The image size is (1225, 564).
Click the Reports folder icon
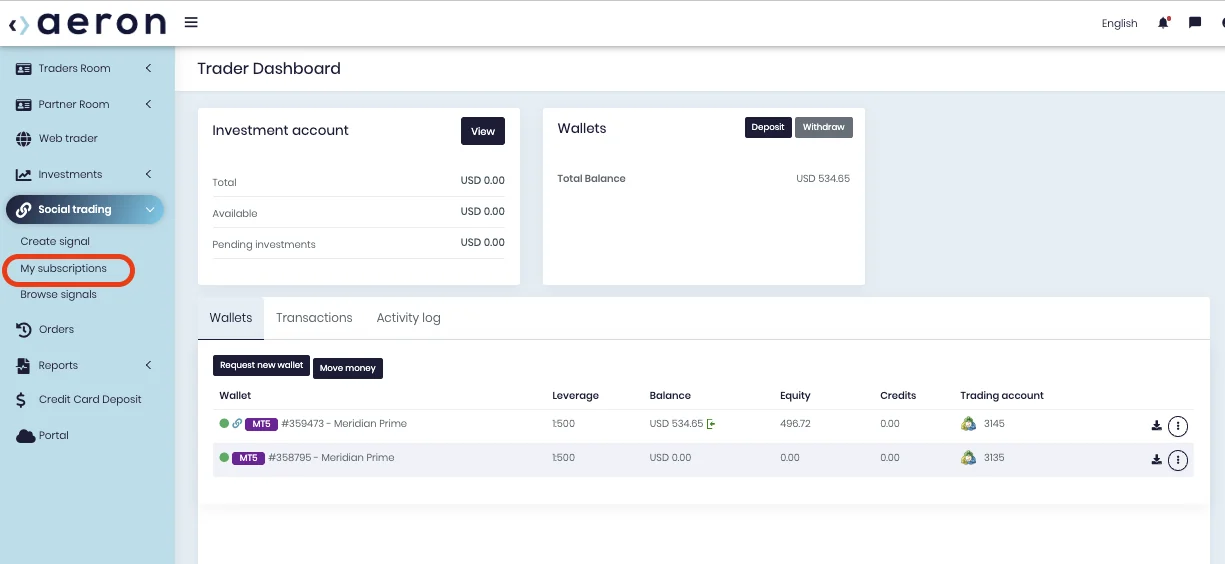coord(24,366)
